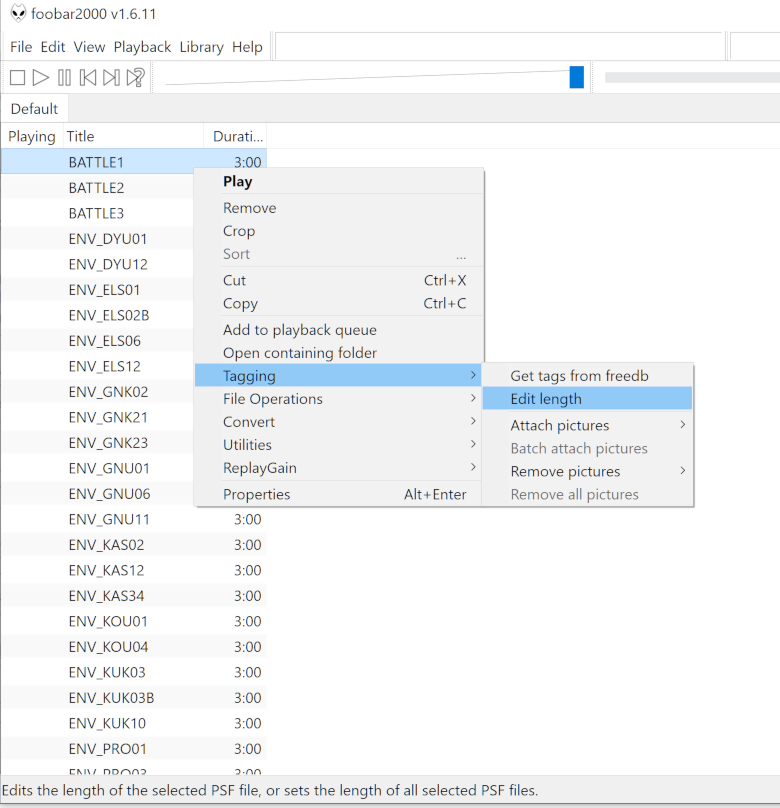
Task: Select the ENV_ELS02B track
Action: (98, 315)
